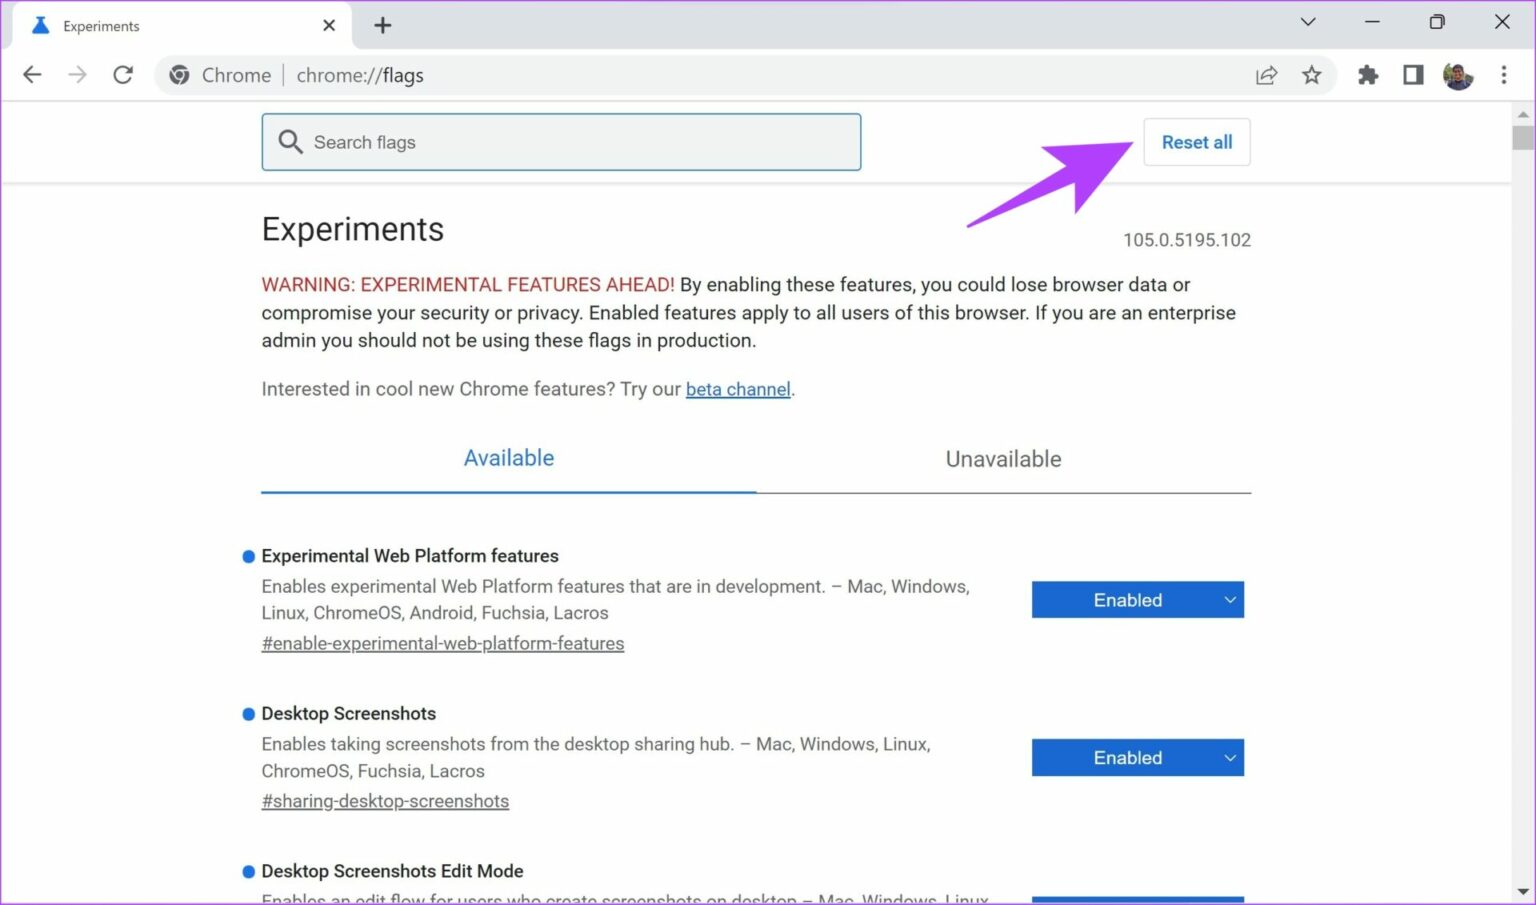Click the share icon in the toolbar
This screenshot has width=1536, height=905.
[x=1267, y=75]
